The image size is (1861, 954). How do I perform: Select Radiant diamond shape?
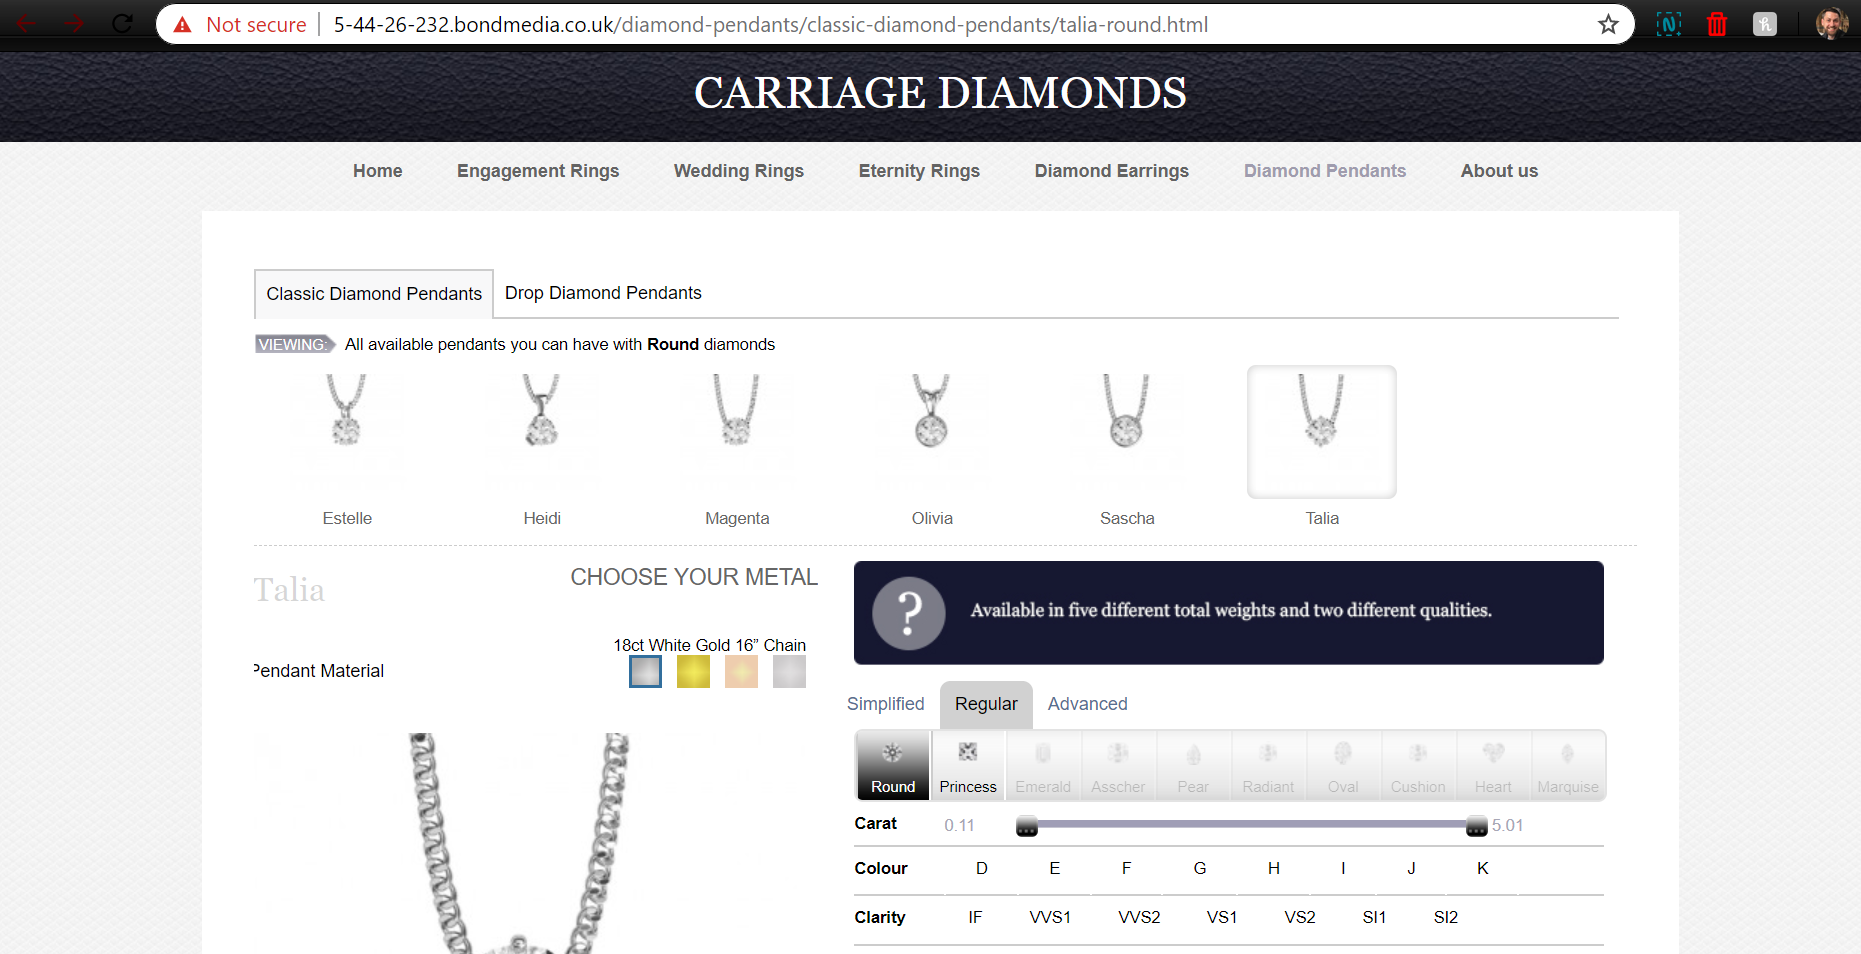1268,765
